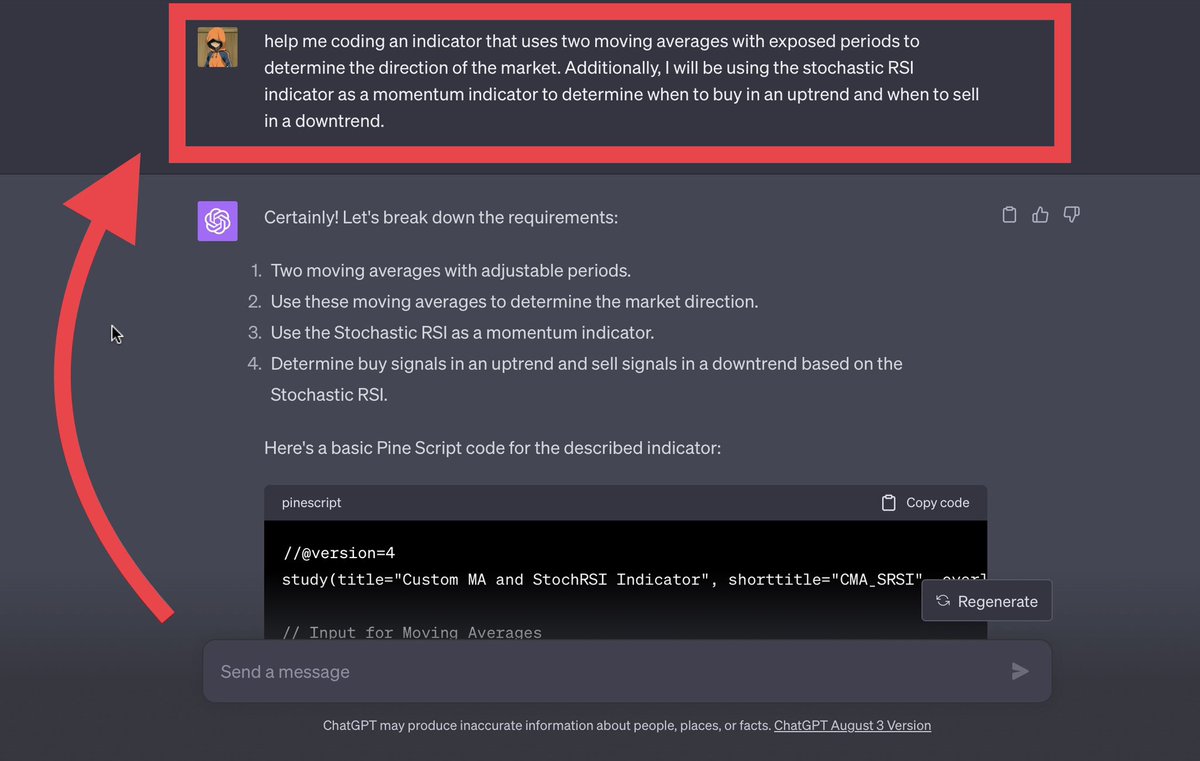Copy code from the pinescript block
This screenshot has height=761, width=1200.
(x=925, y=503)
